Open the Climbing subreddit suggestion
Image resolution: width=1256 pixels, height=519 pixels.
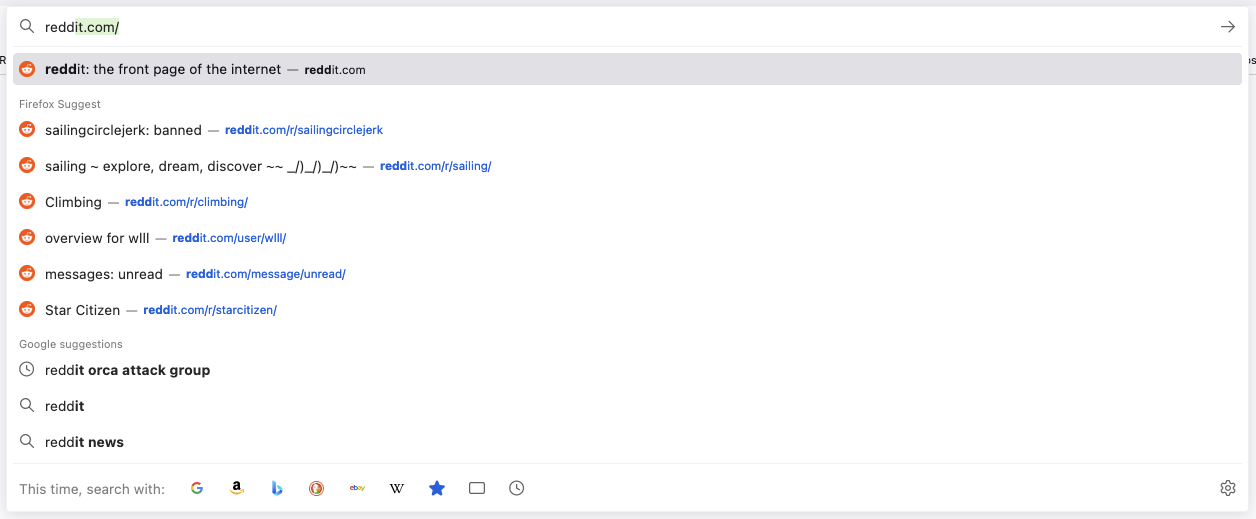pyautogui.click(x=627, y=202)
